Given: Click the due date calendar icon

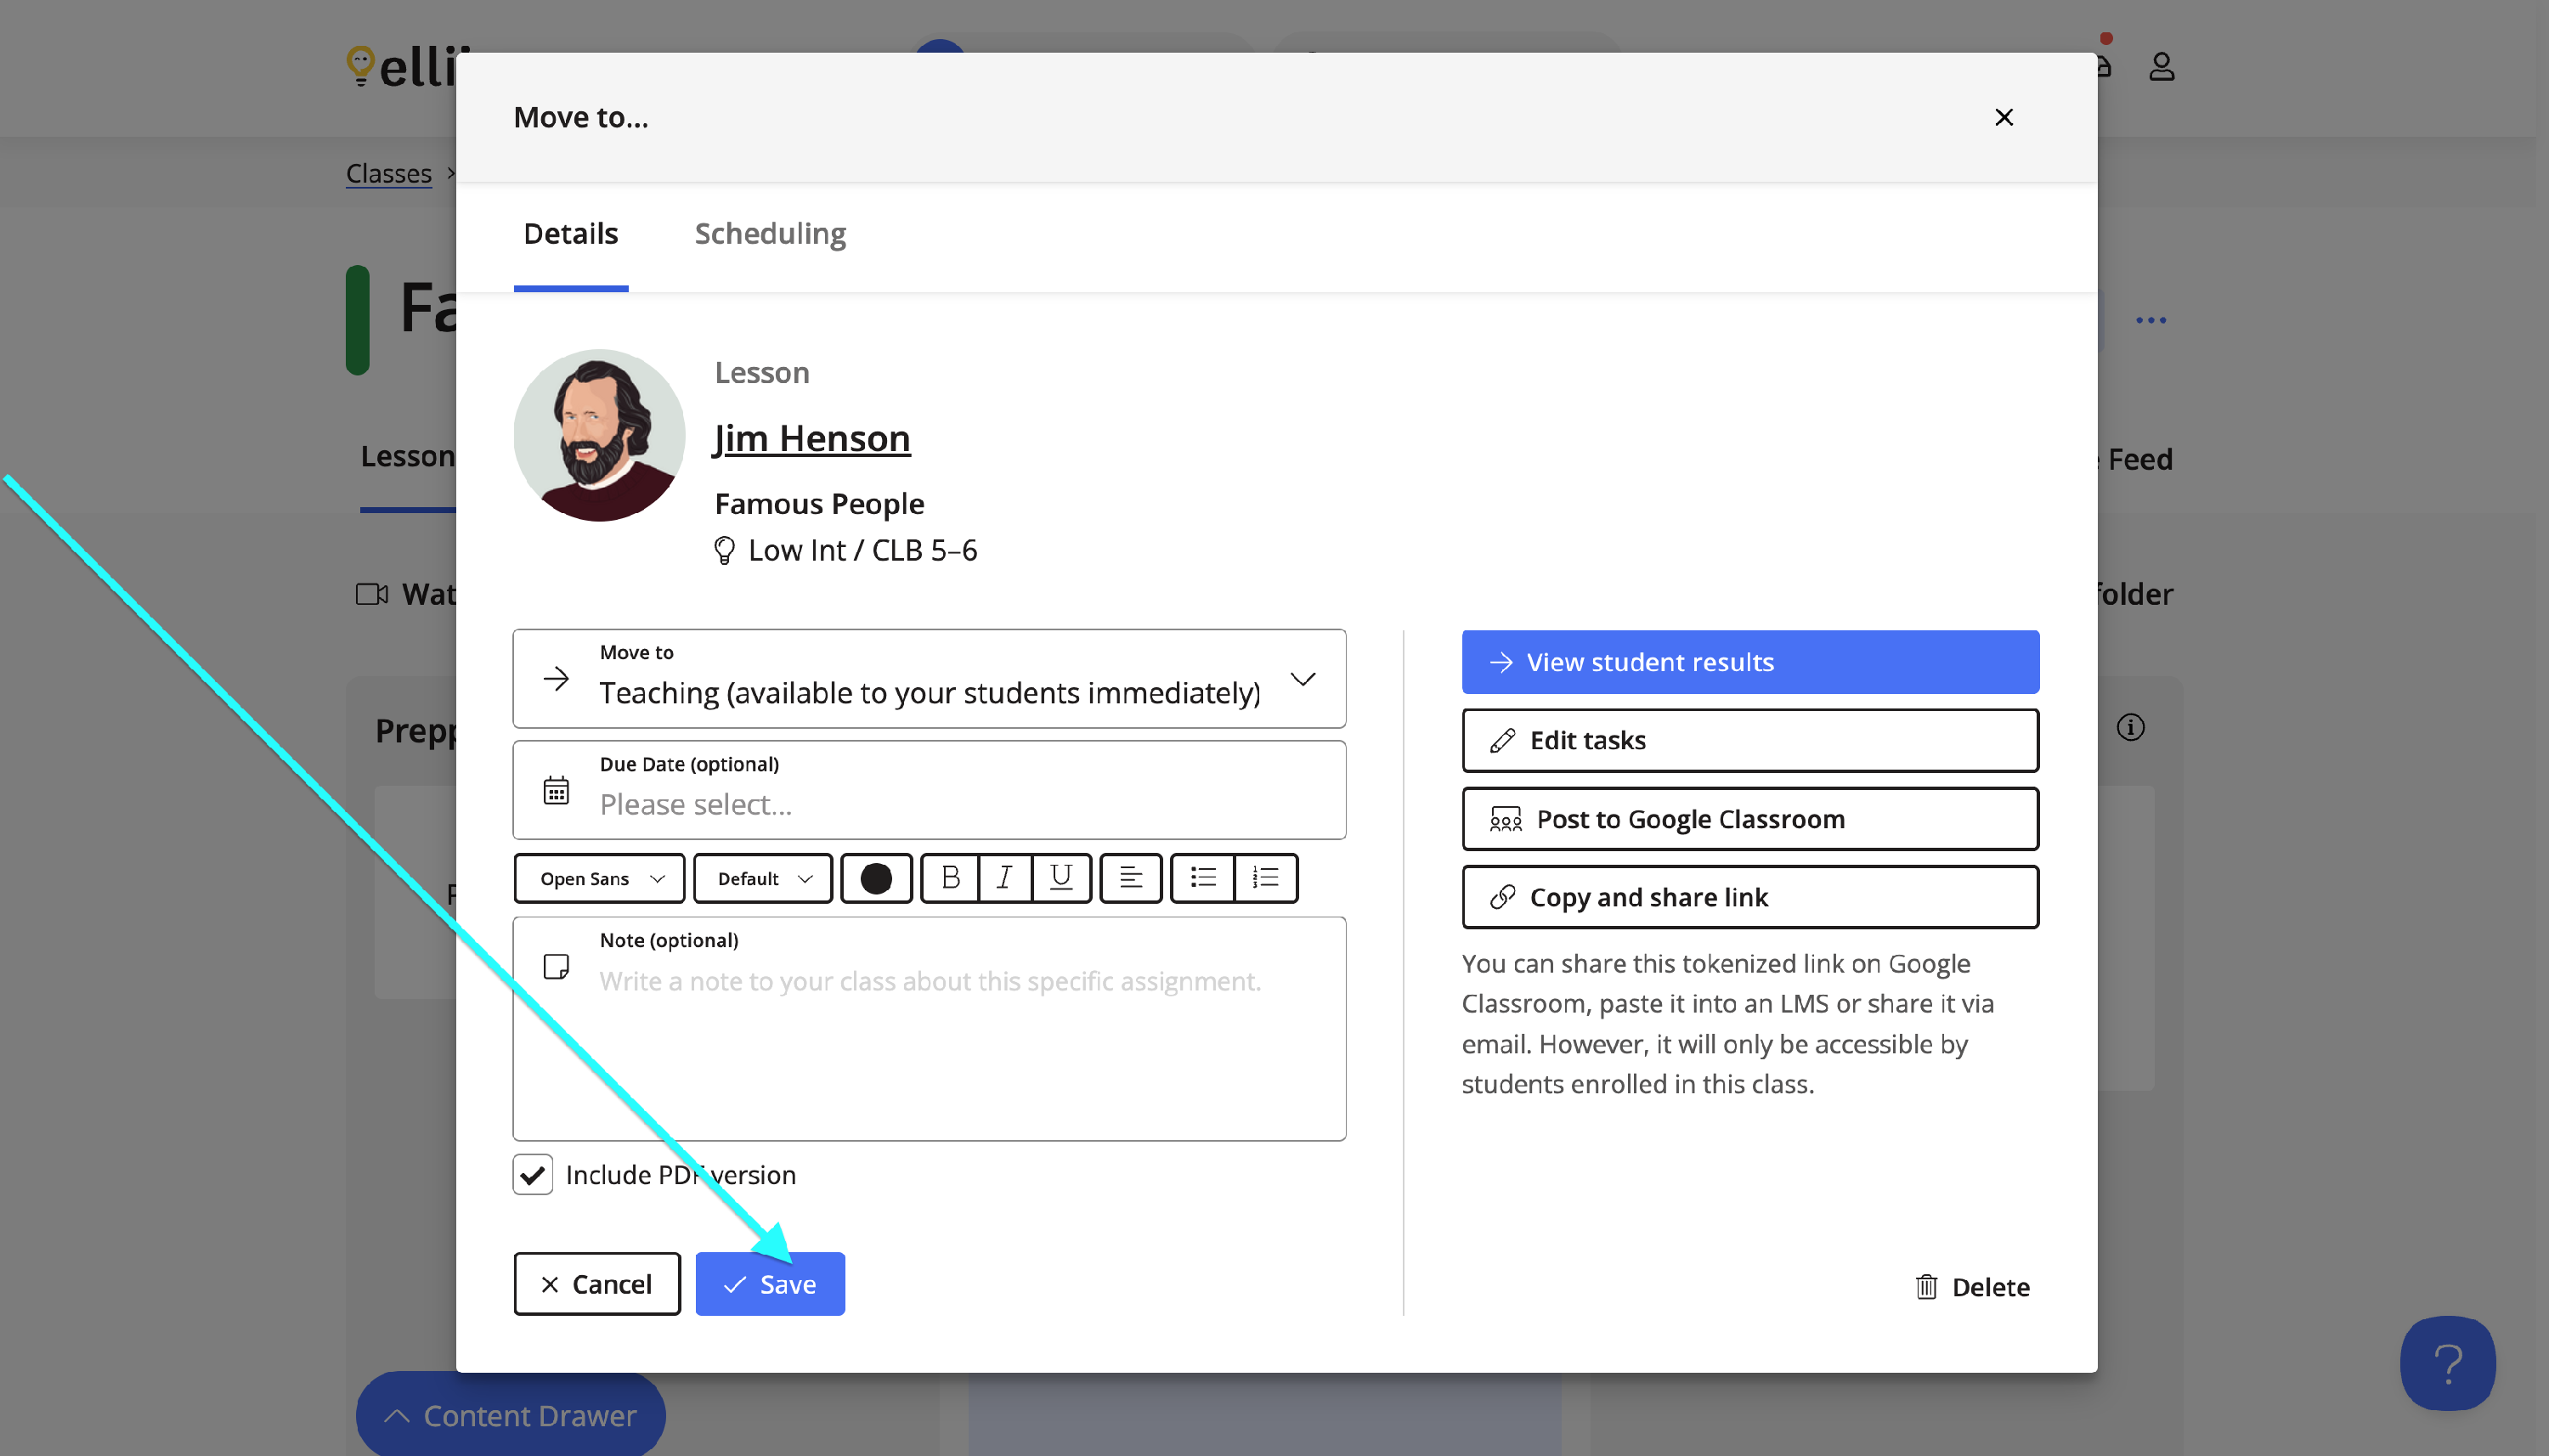Looking at the screenshot, I should (556, 790).
